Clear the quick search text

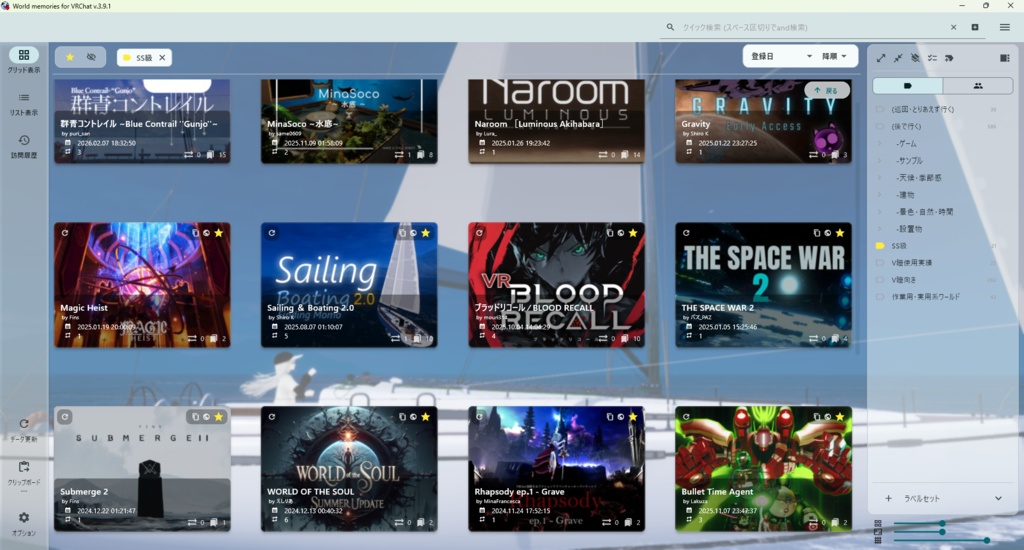tap(953, 27)
